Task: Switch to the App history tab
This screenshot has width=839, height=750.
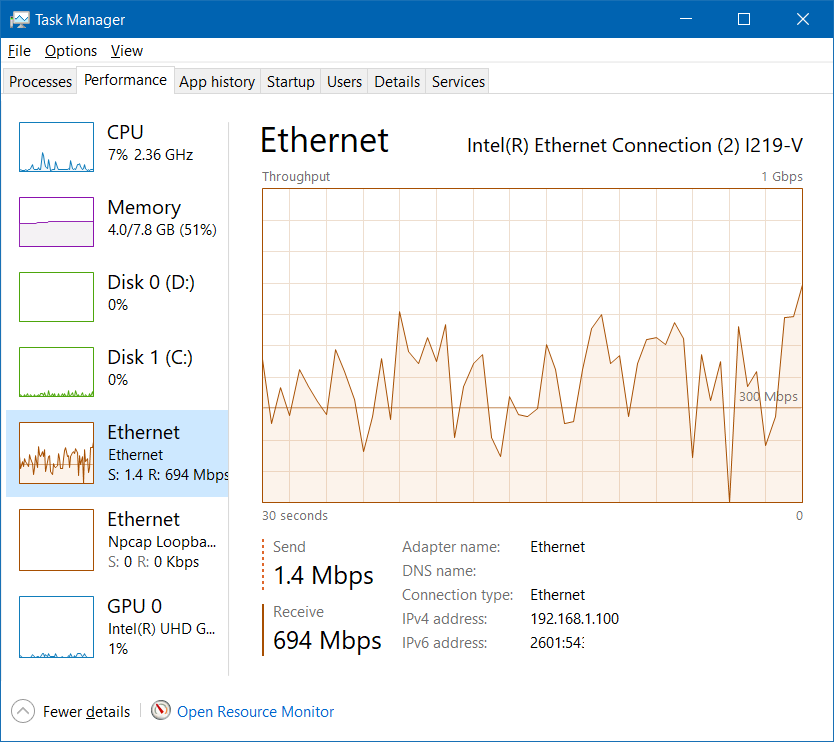Action: click(x=217, y=81)
